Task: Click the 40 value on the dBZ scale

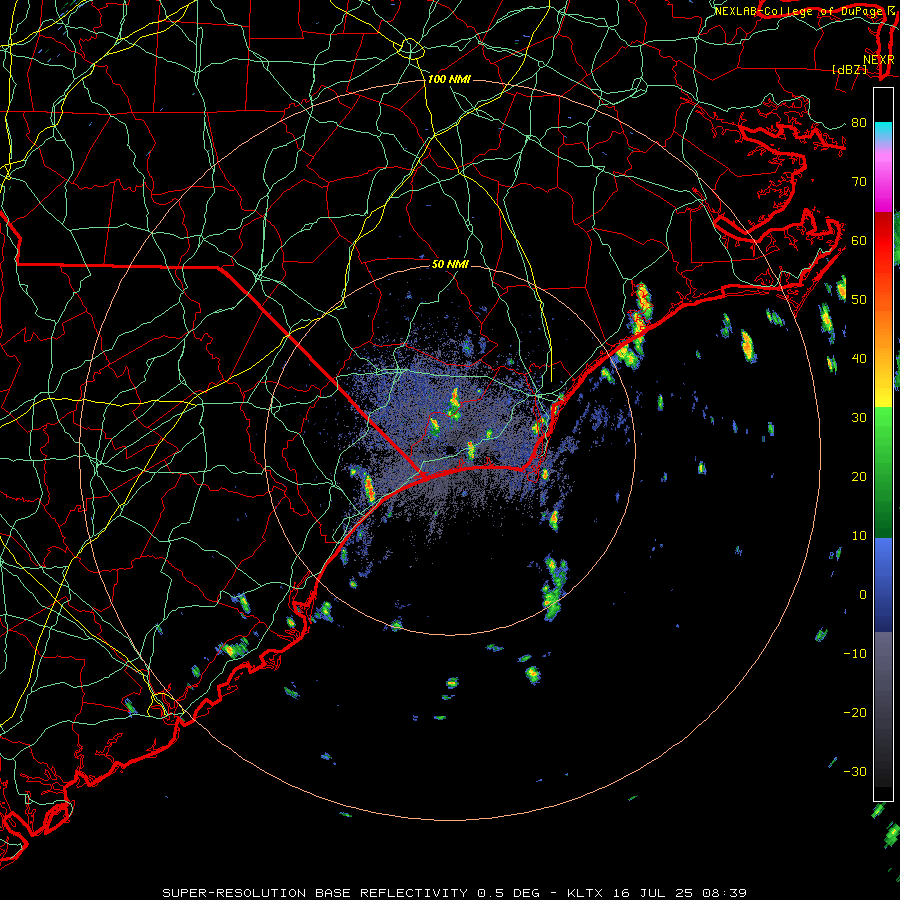Action: click(859, 359)
